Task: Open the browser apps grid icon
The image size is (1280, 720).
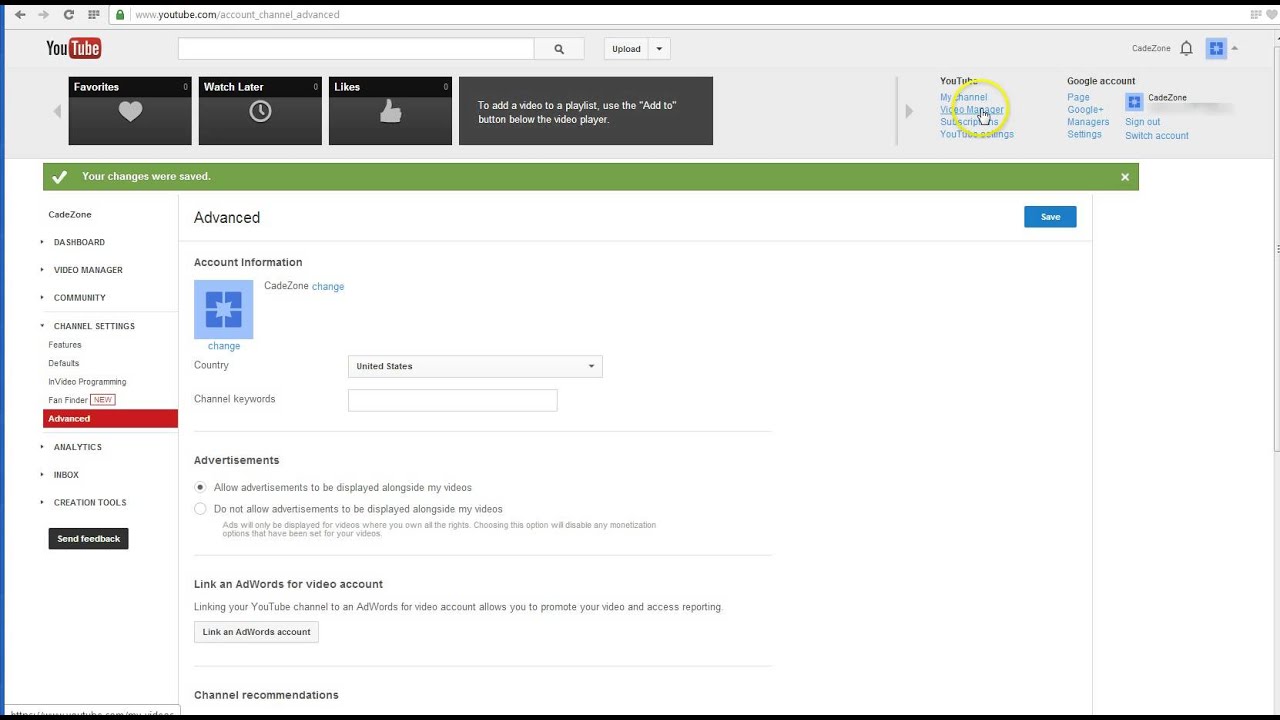Action: 94,15
